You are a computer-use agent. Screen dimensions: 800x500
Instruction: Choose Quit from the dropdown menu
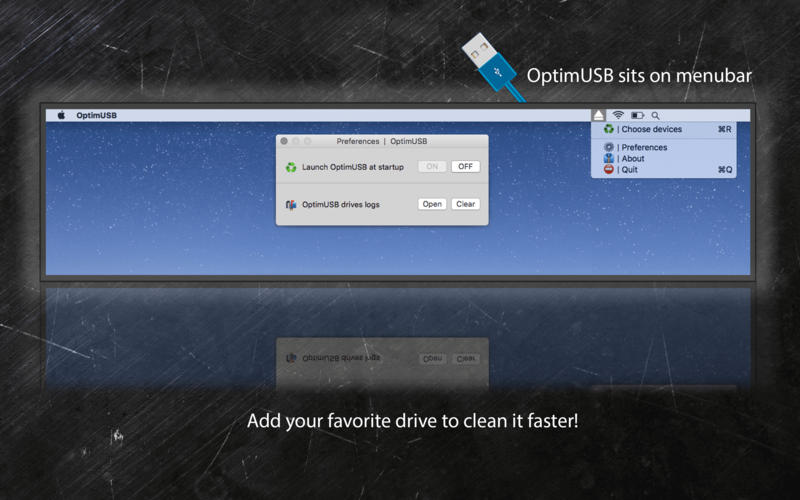pos(663,169)
